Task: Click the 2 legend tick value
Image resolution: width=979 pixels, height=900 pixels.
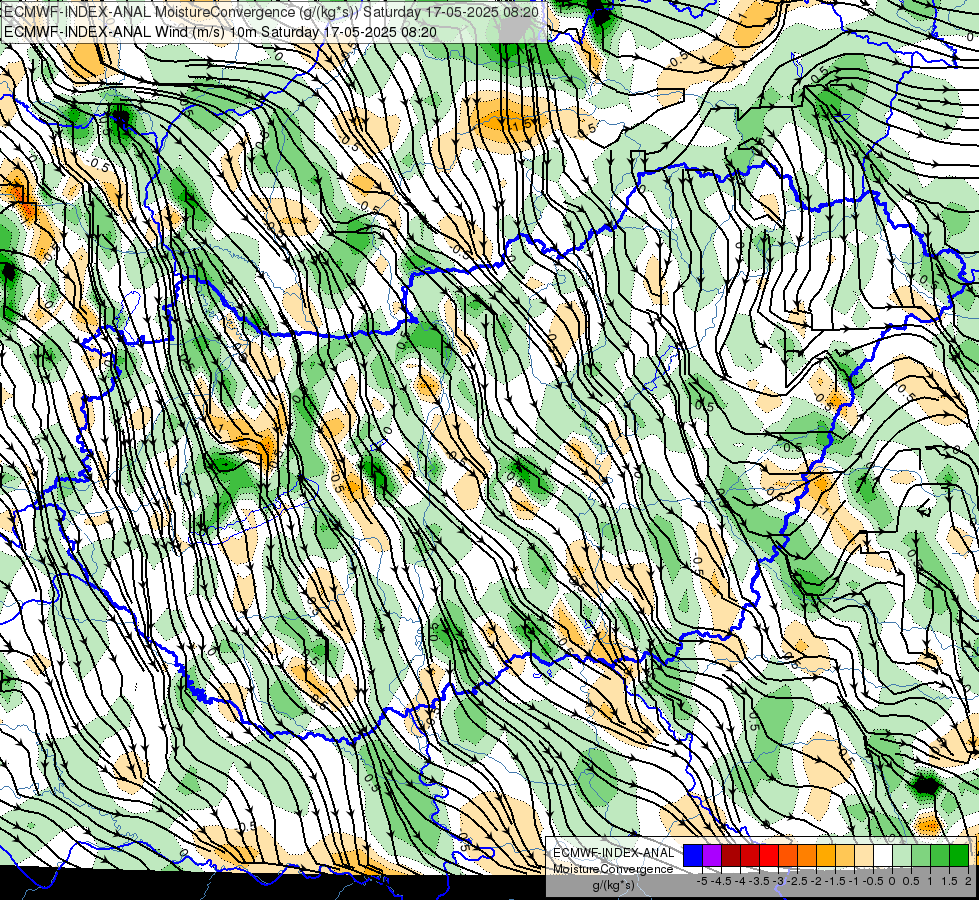Action: pyautogui.click(x=968, y=881)
